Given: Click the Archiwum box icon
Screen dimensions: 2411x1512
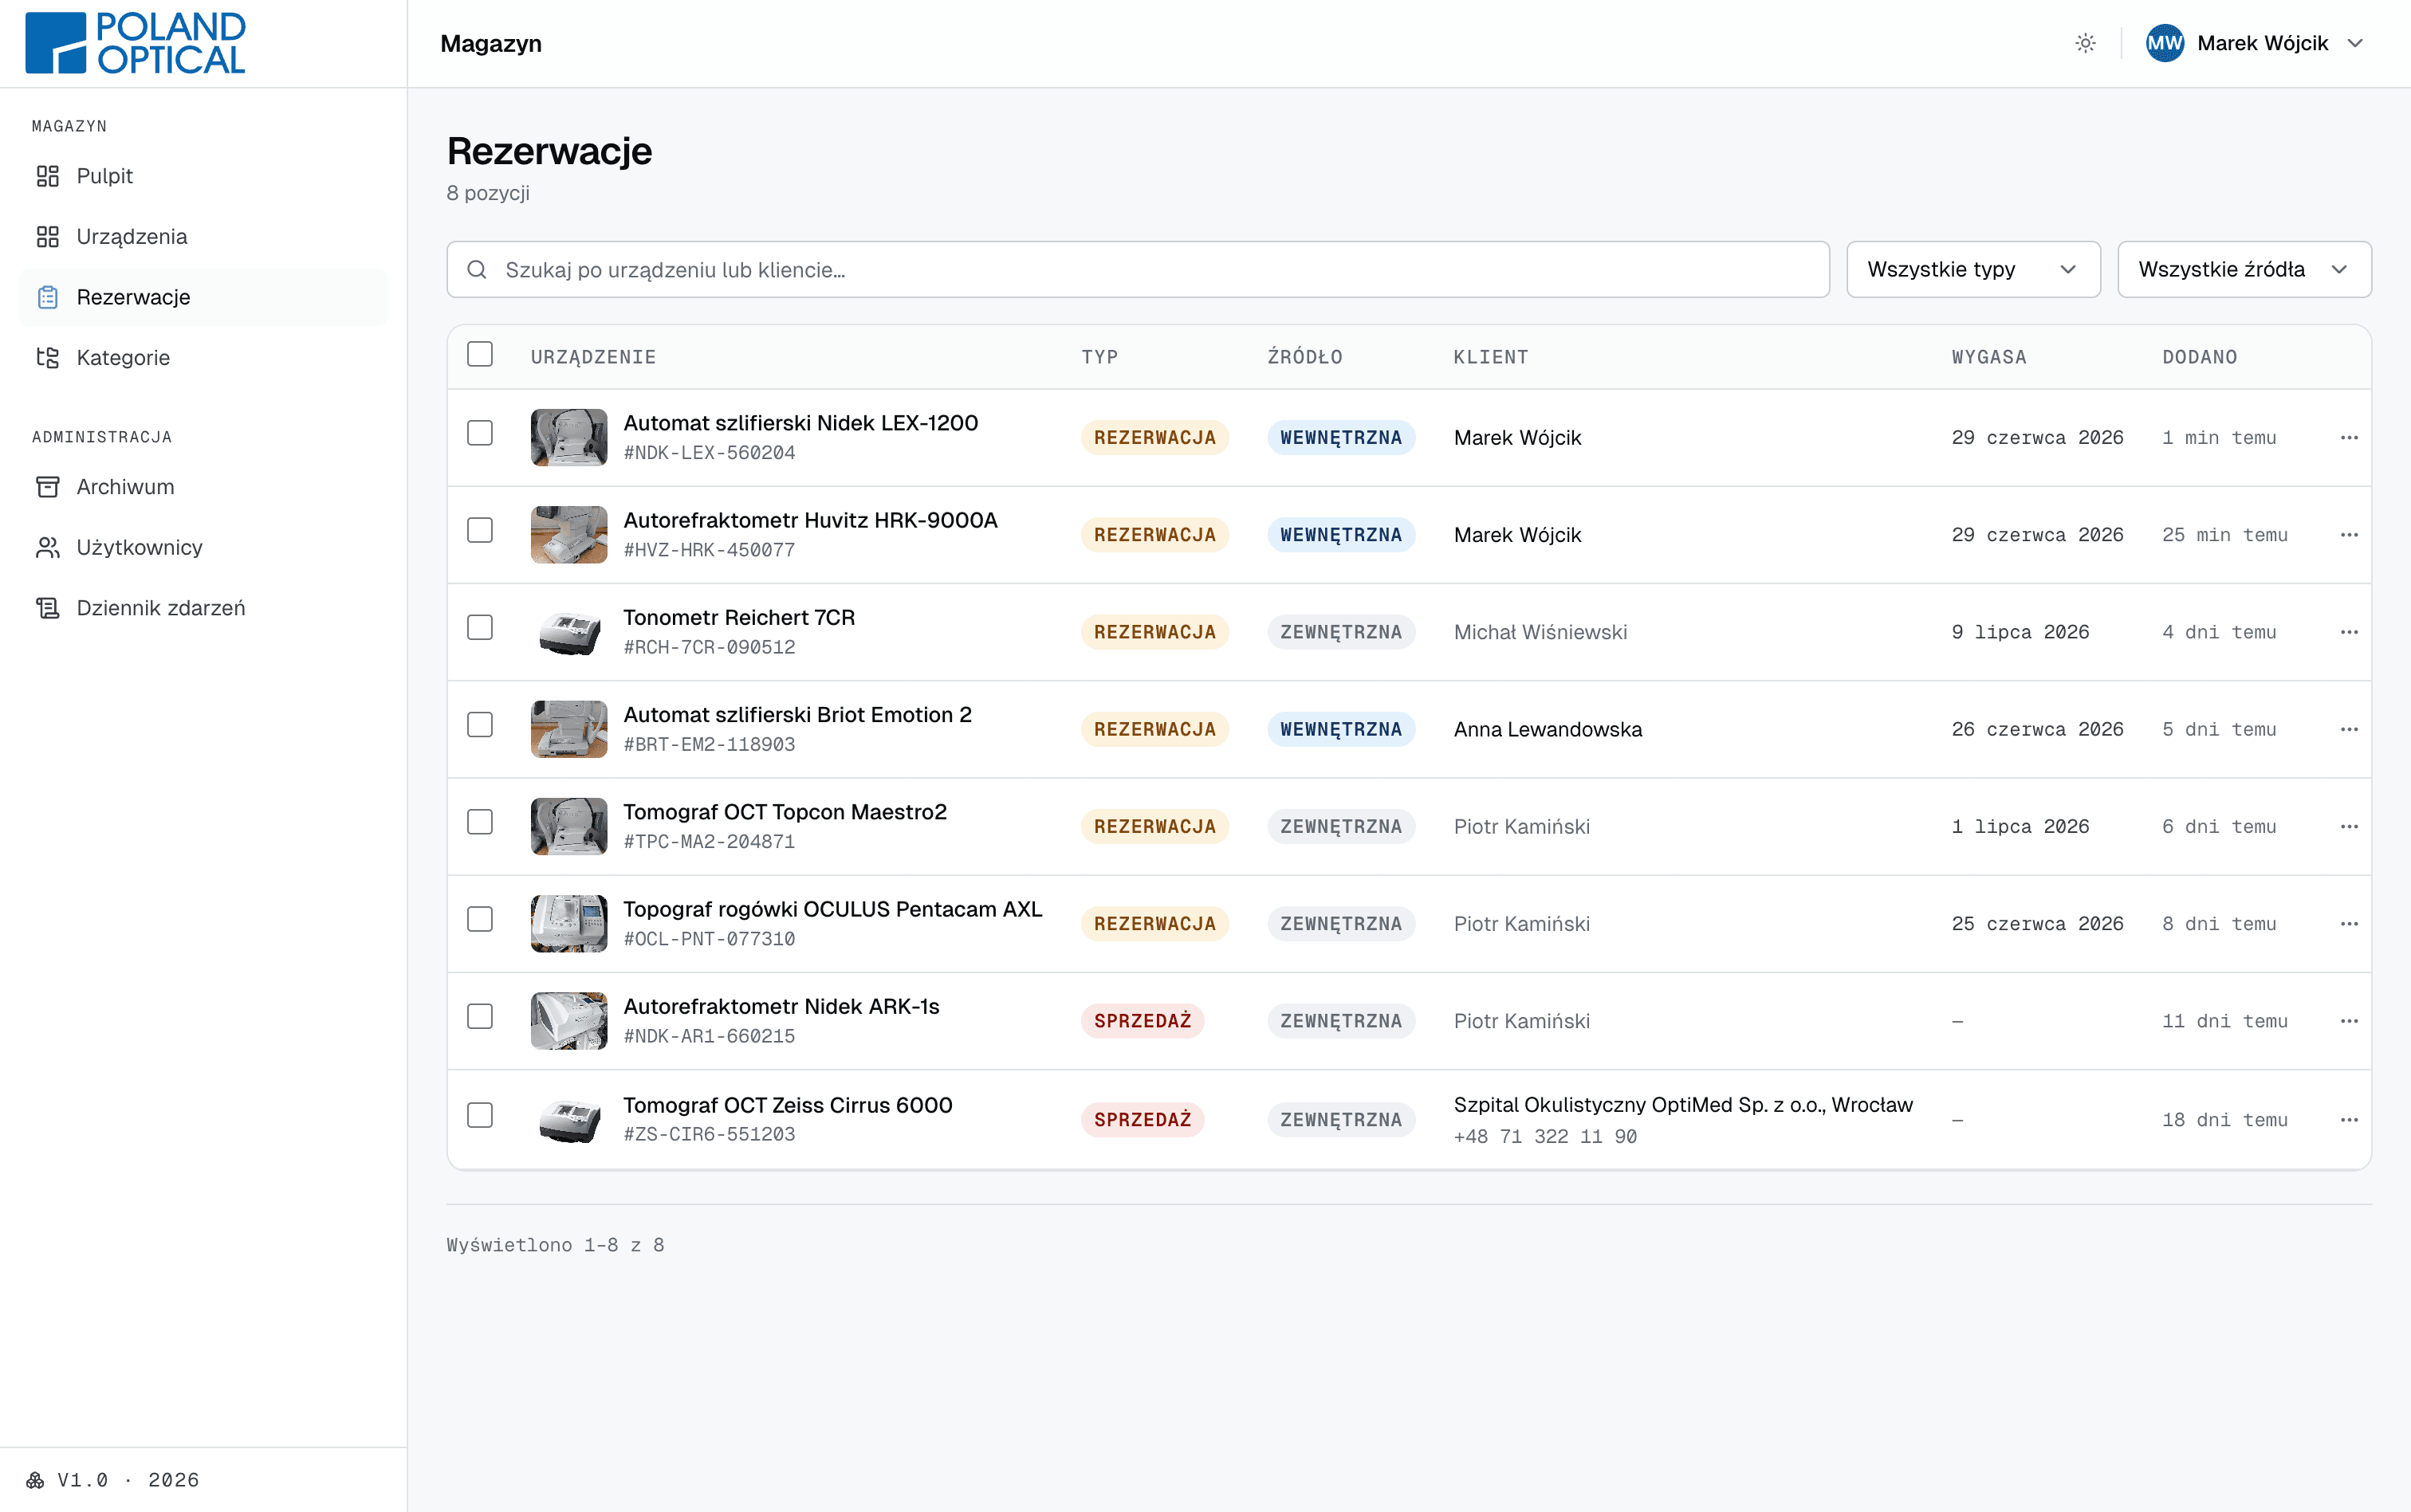Looking at the screenshot, I should [x=48, y=487].
